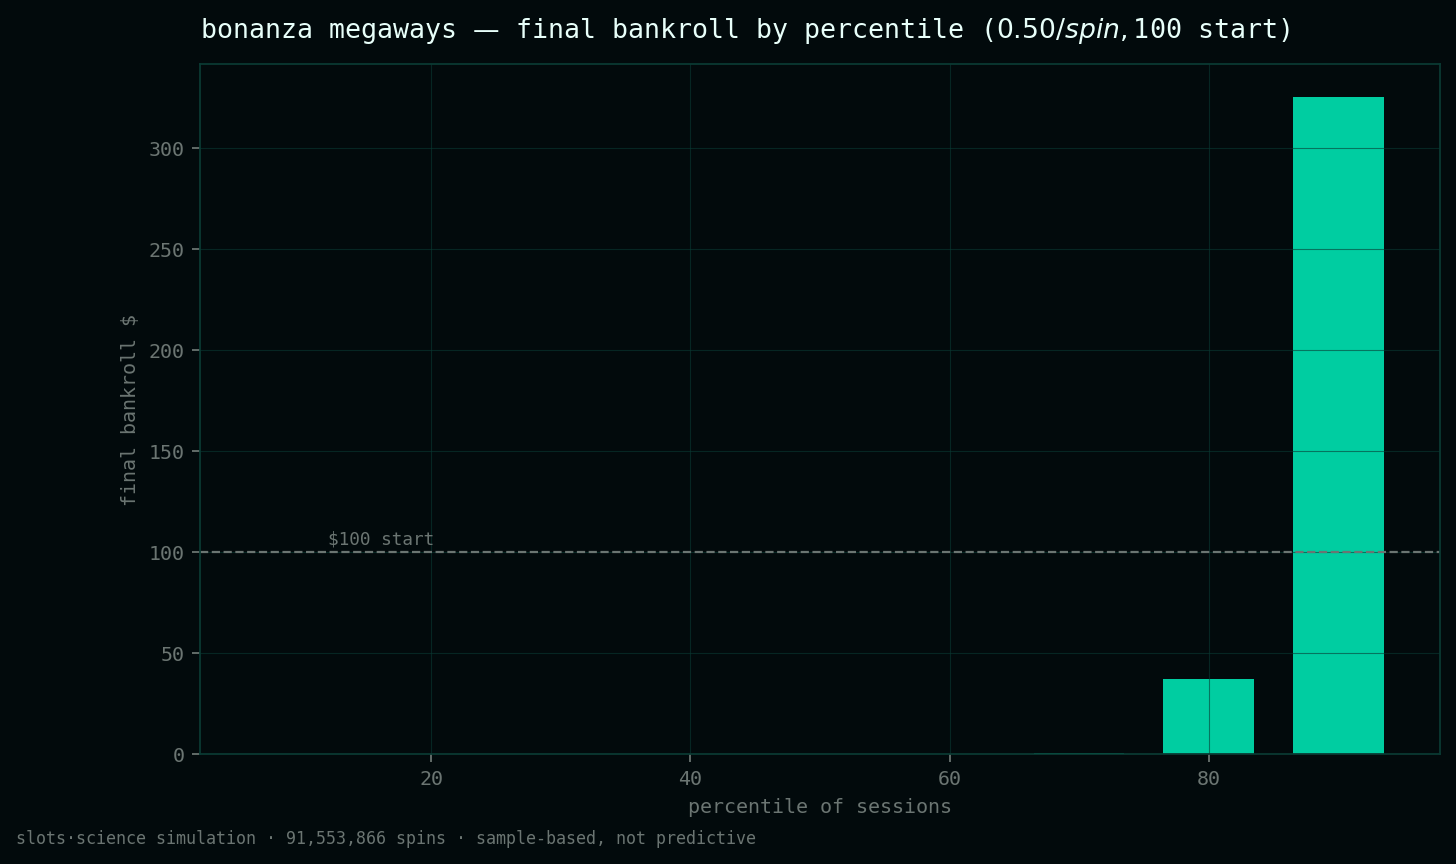Click the y-axis tick value 300

point(167,148)
